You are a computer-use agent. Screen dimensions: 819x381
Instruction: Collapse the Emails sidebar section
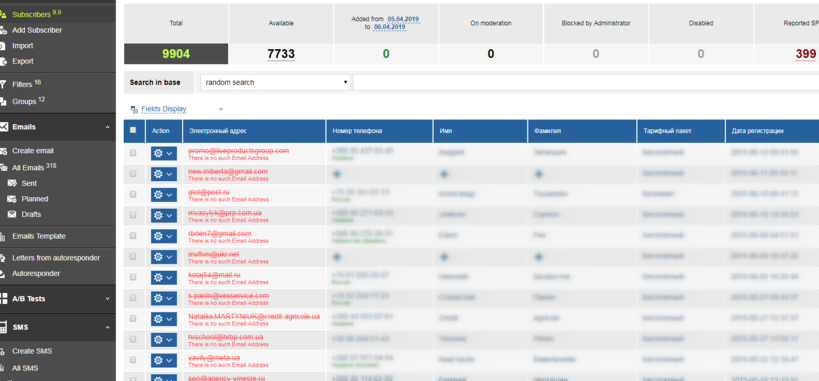[108, 127]
